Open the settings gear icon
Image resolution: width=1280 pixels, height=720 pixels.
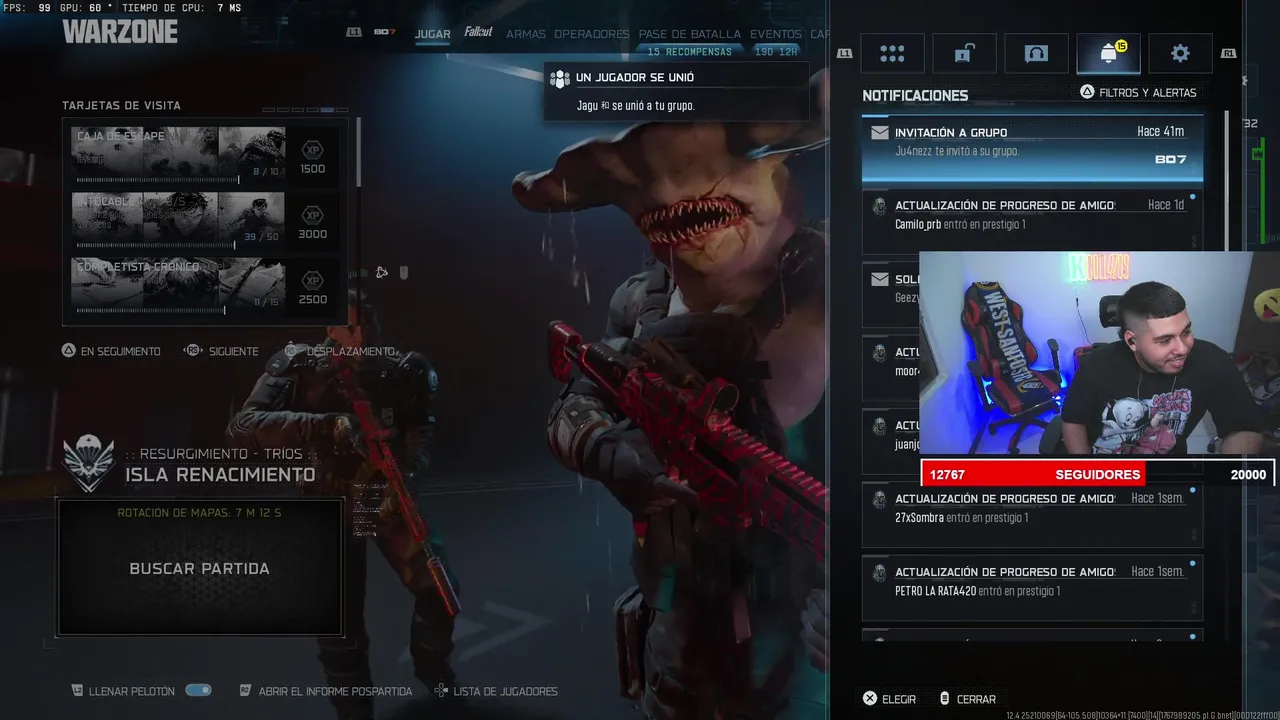(1180, 54)
